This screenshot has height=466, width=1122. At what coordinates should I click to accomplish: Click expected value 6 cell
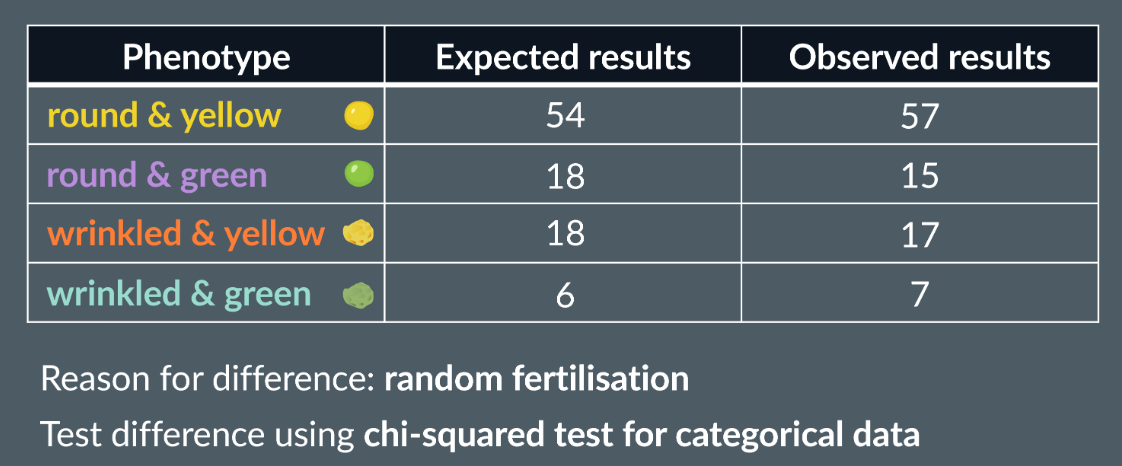[564, 295]
